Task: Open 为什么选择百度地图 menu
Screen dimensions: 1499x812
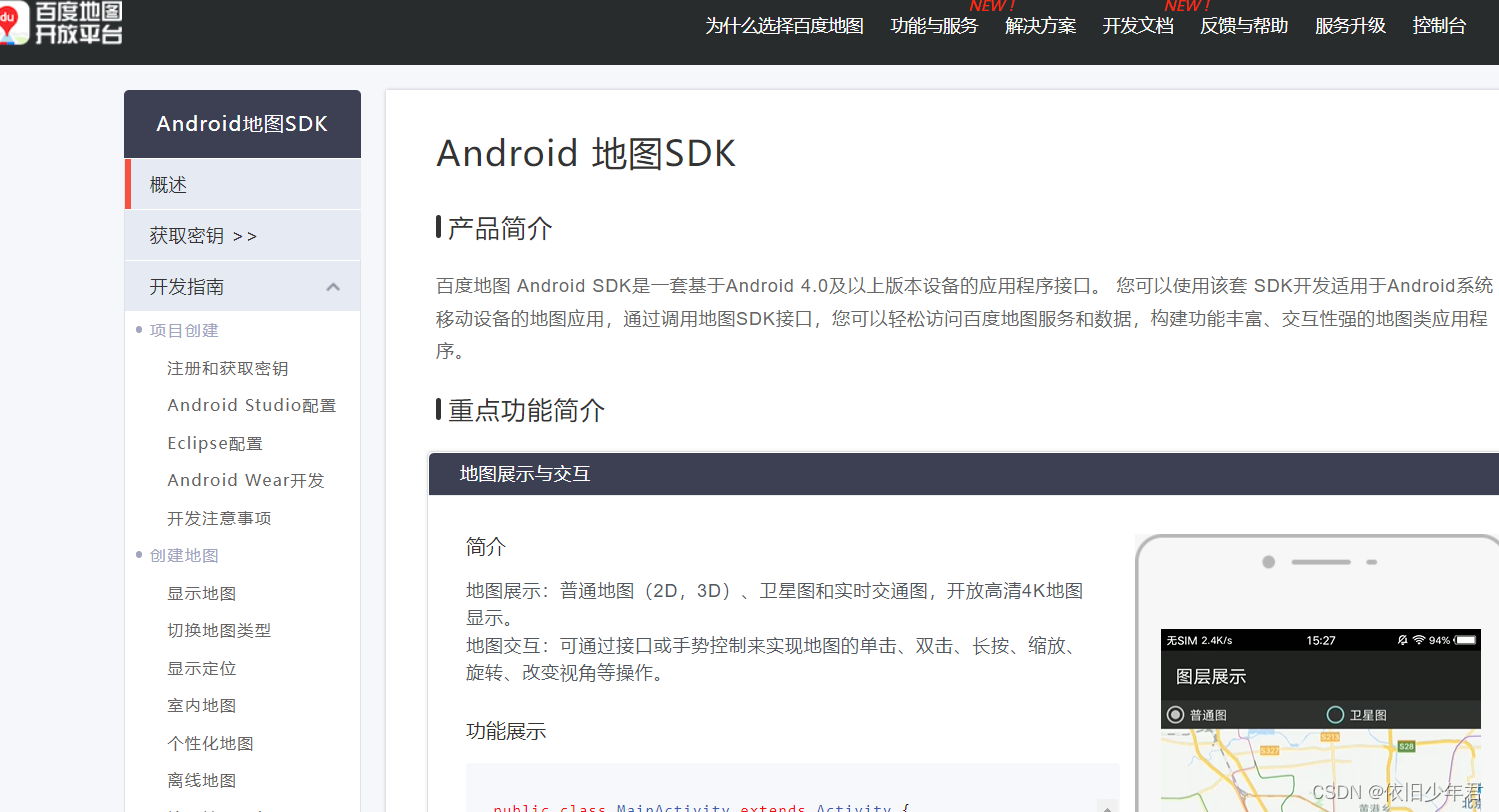Action: [784, 26]
